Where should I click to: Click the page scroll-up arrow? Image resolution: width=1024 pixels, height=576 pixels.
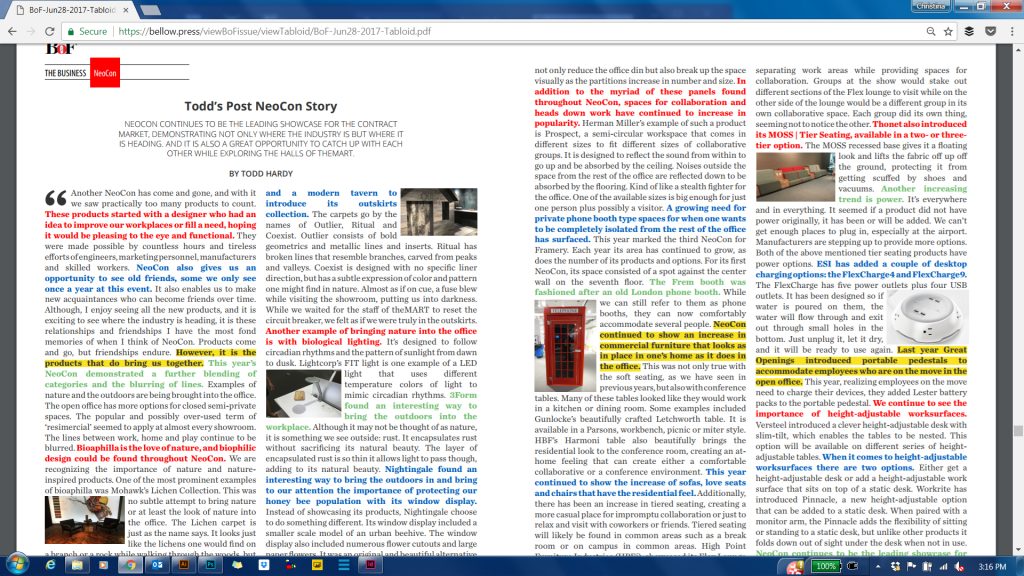(1018, 50)
